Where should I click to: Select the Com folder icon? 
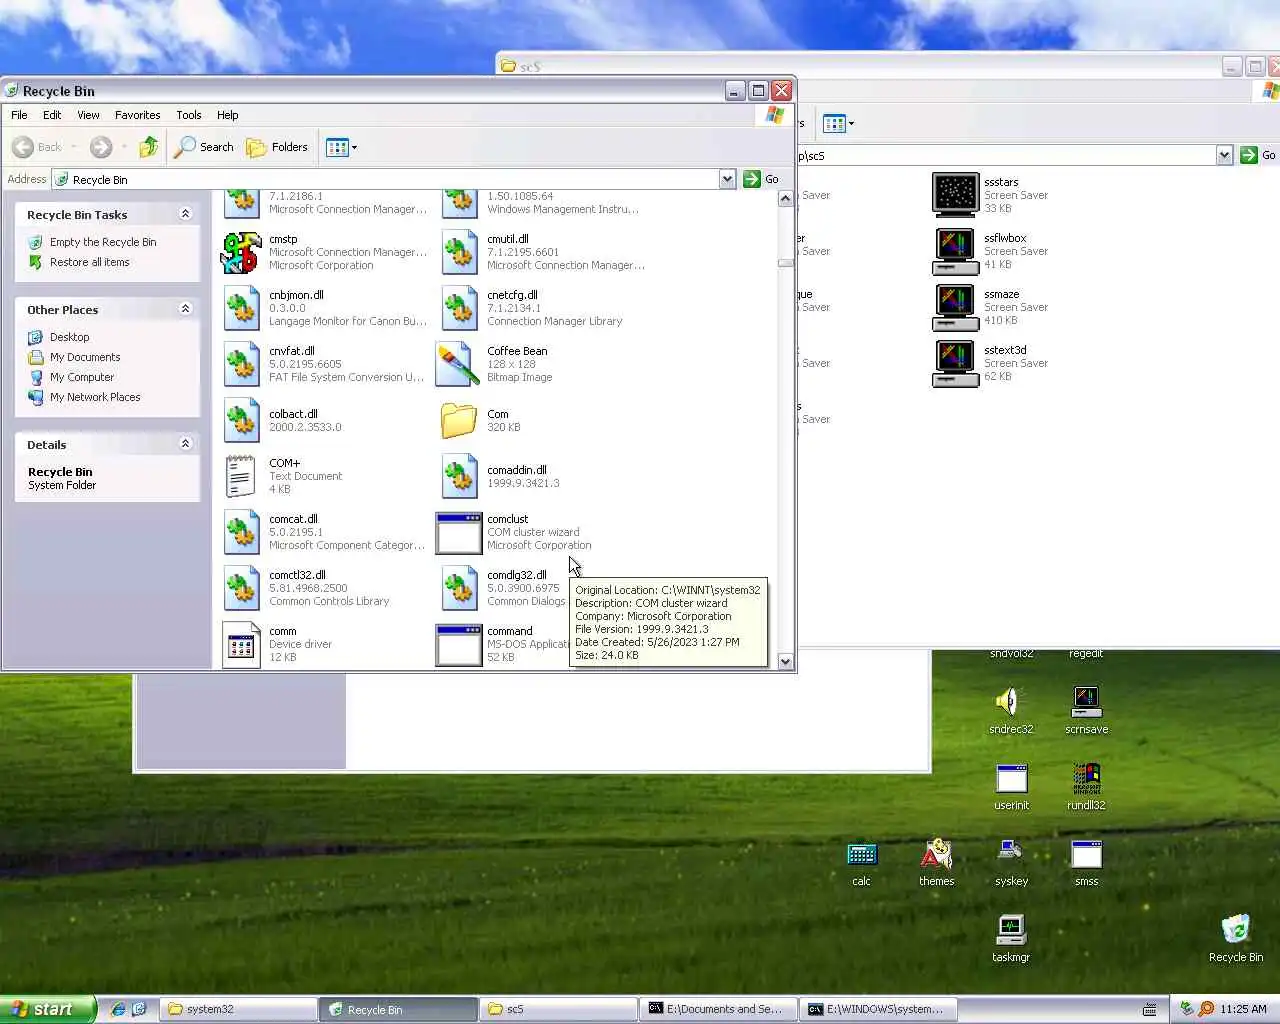coord(459,421)
